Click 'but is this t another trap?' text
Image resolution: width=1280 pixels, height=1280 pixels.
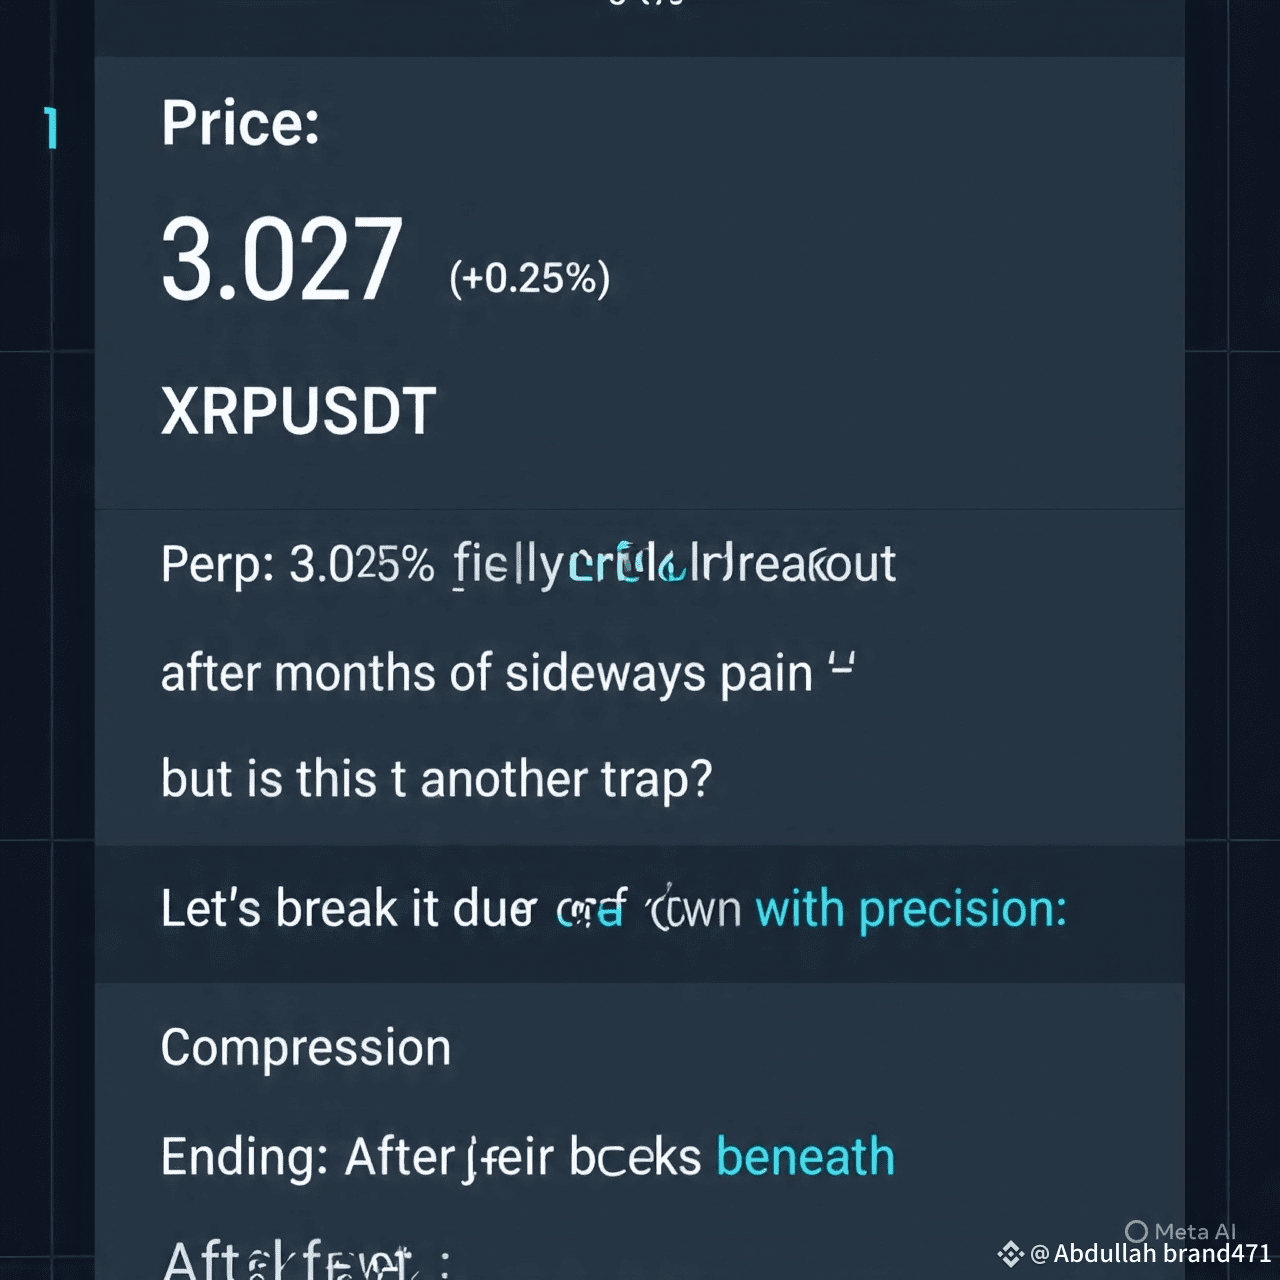point(437,780)
